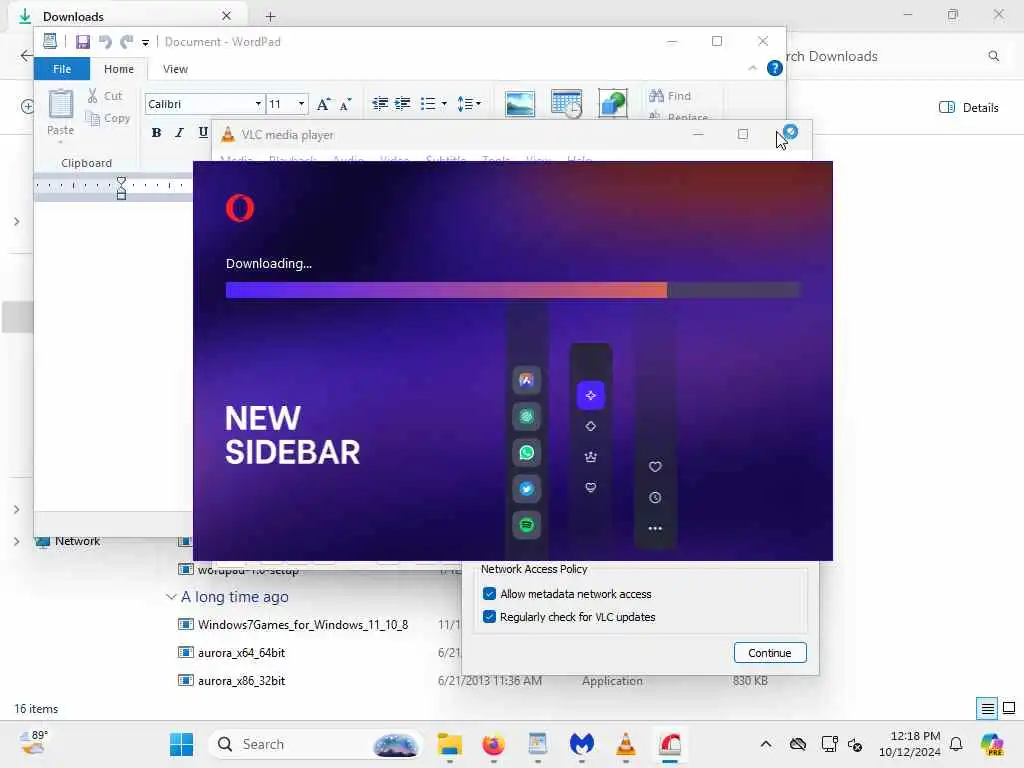Toggle Allow metadata network access checkbox

[x=489, y=594]
